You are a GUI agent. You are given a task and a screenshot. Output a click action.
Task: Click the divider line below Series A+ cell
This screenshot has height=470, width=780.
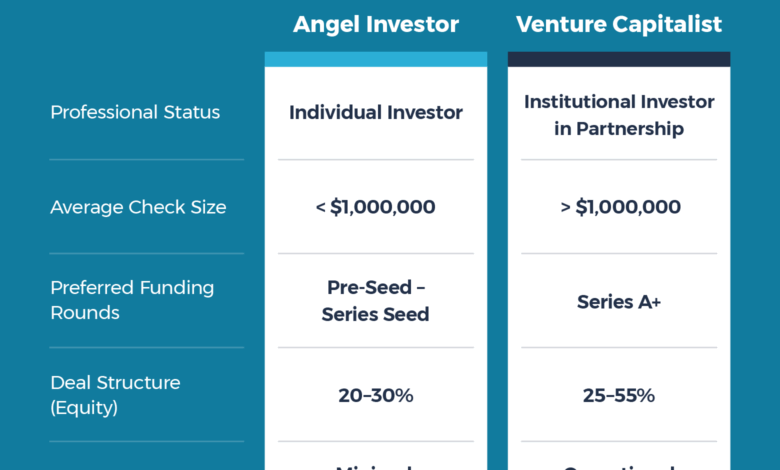(619, 348)
